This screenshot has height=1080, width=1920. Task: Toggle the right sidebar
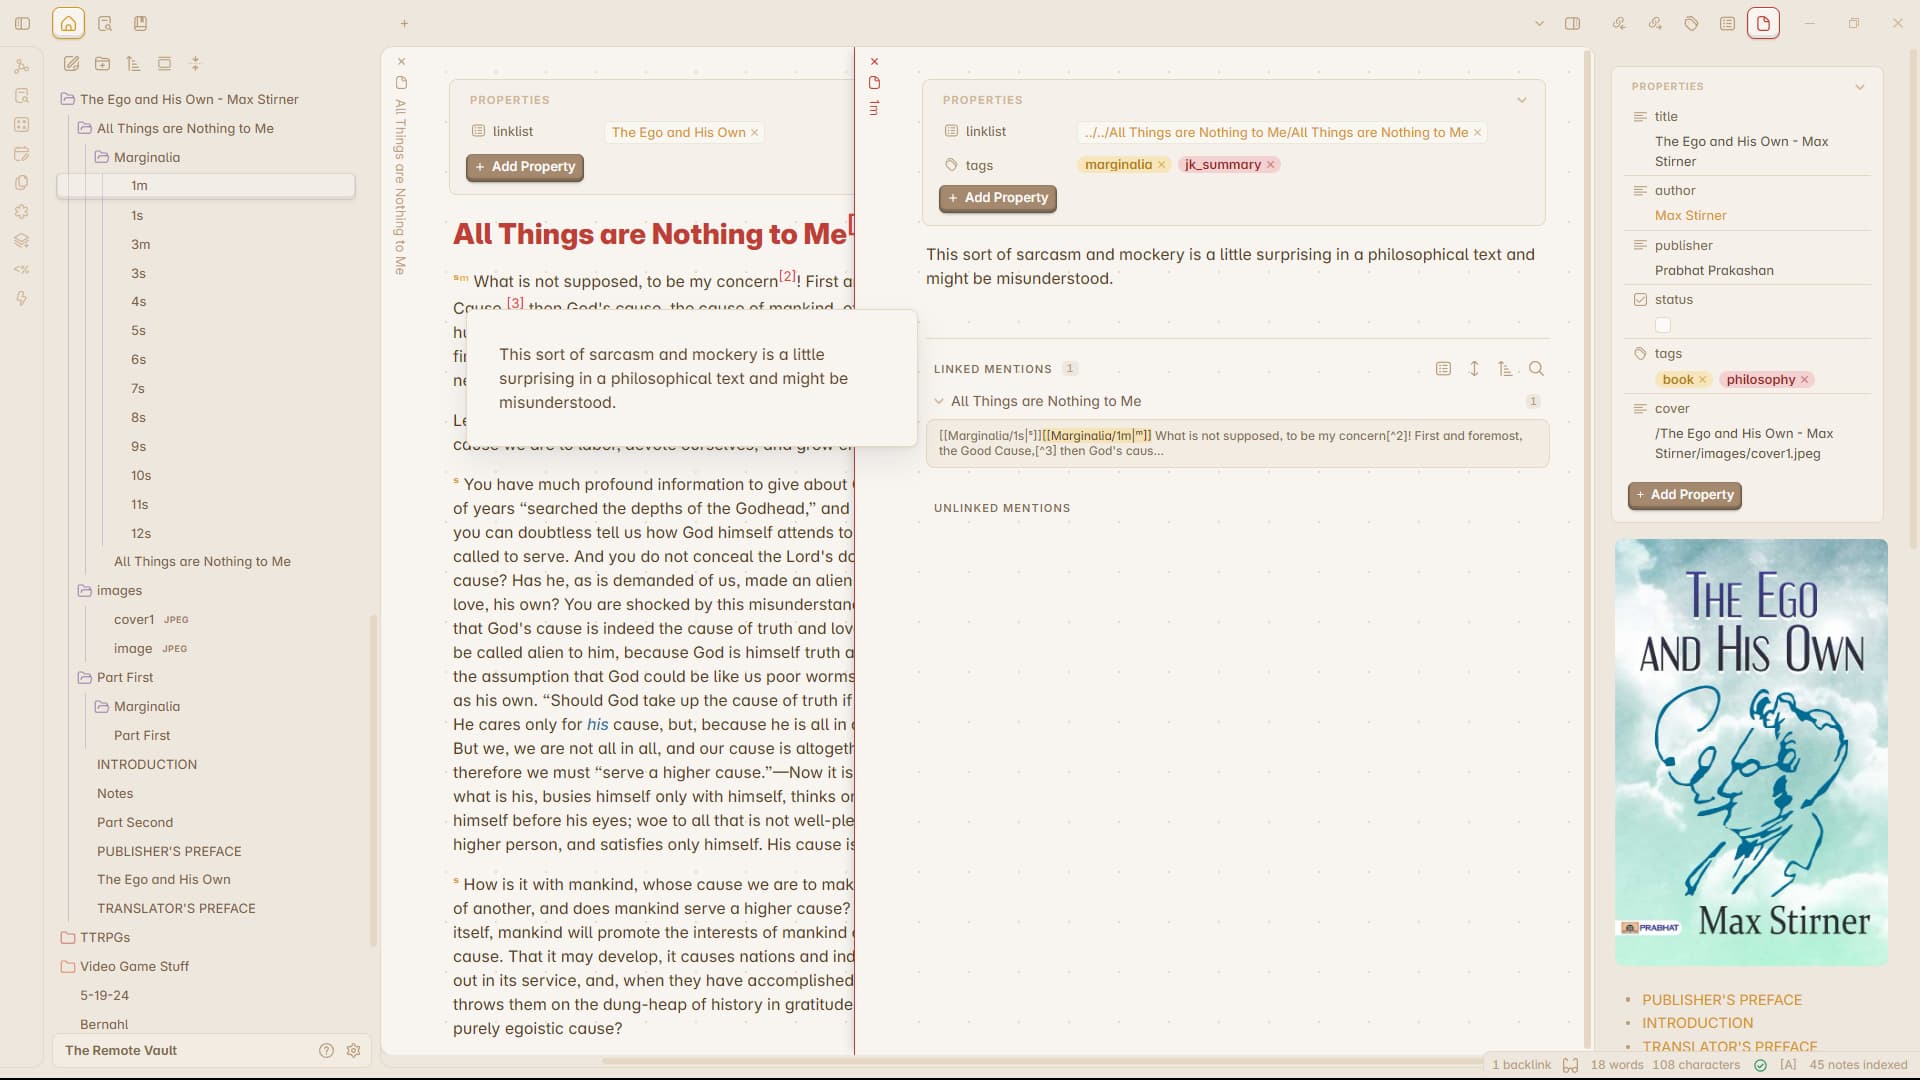[x=1572, y=23]
